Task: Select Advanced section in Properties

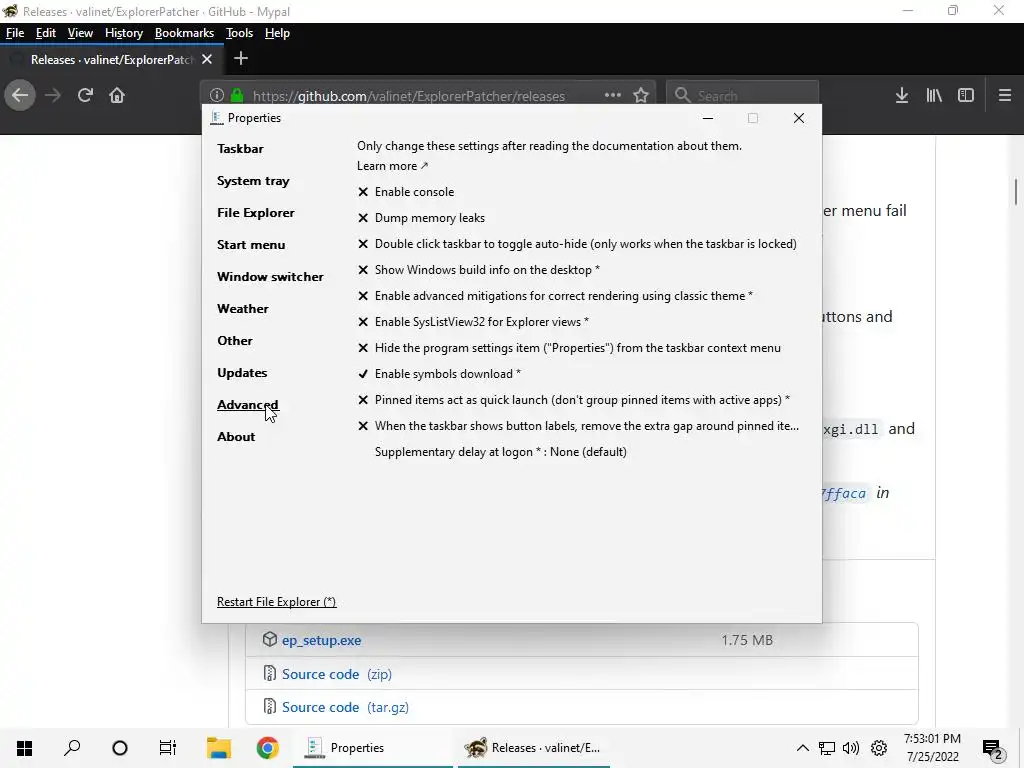Action: click(248, 405)
